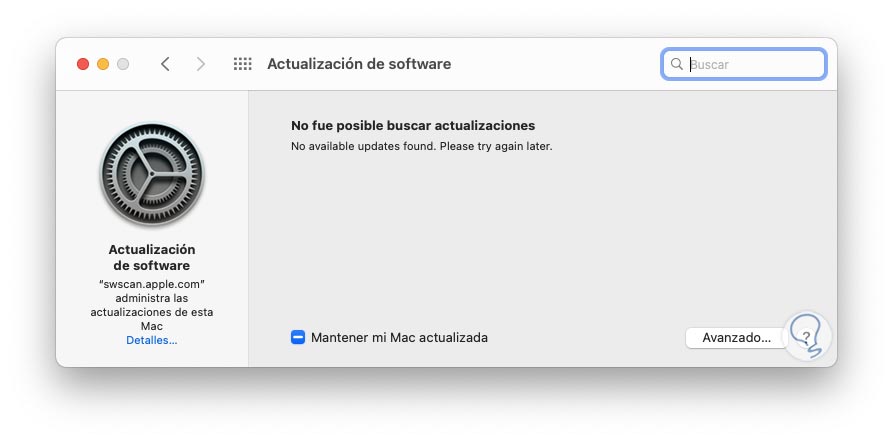893x441 pixels.
Task: Show all preferences with grid icon
Action: pyautogui.click(x=242, y=64)
